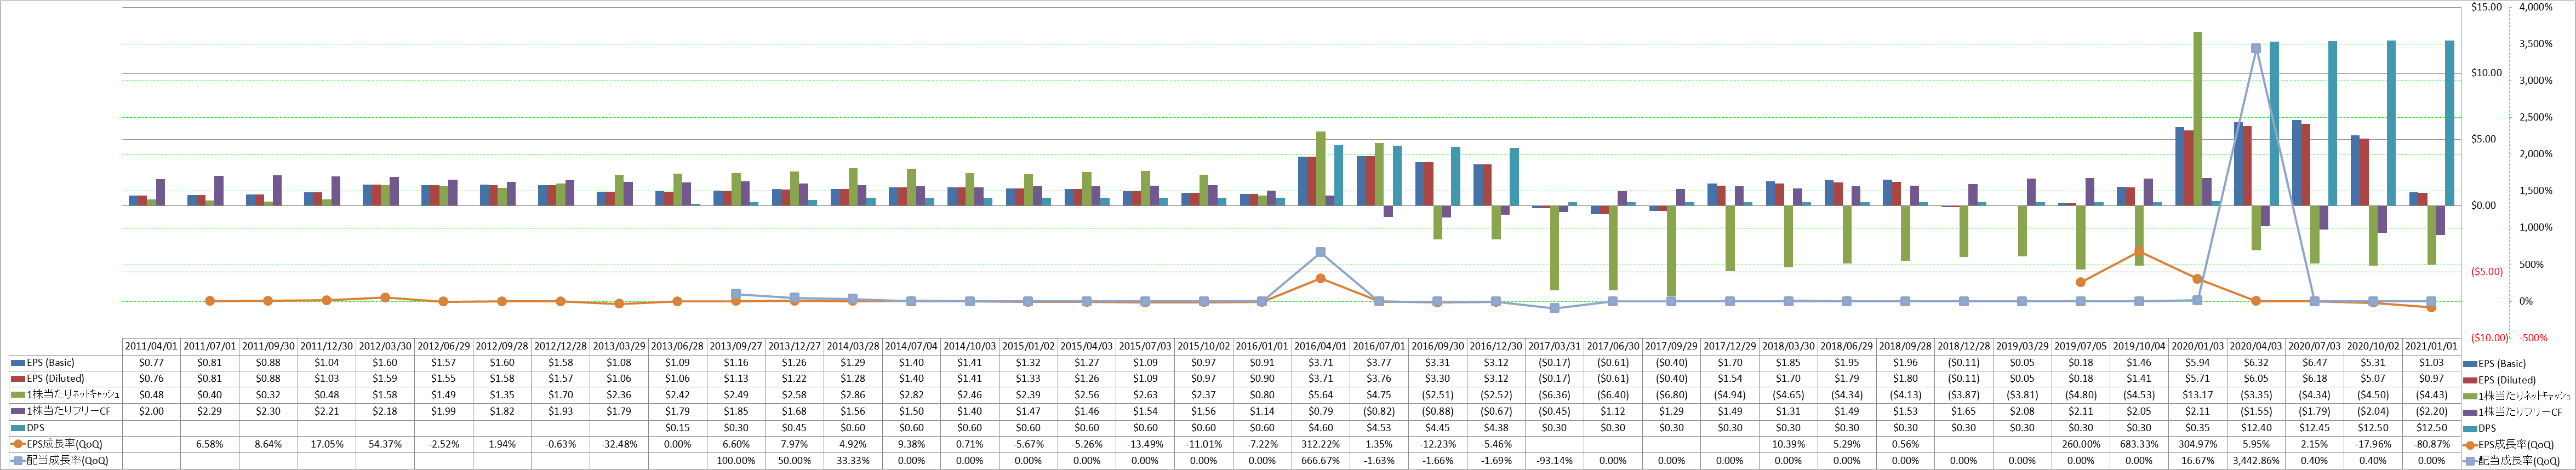Select the 683.33% EPS growth cell

tap(2139, 444)
